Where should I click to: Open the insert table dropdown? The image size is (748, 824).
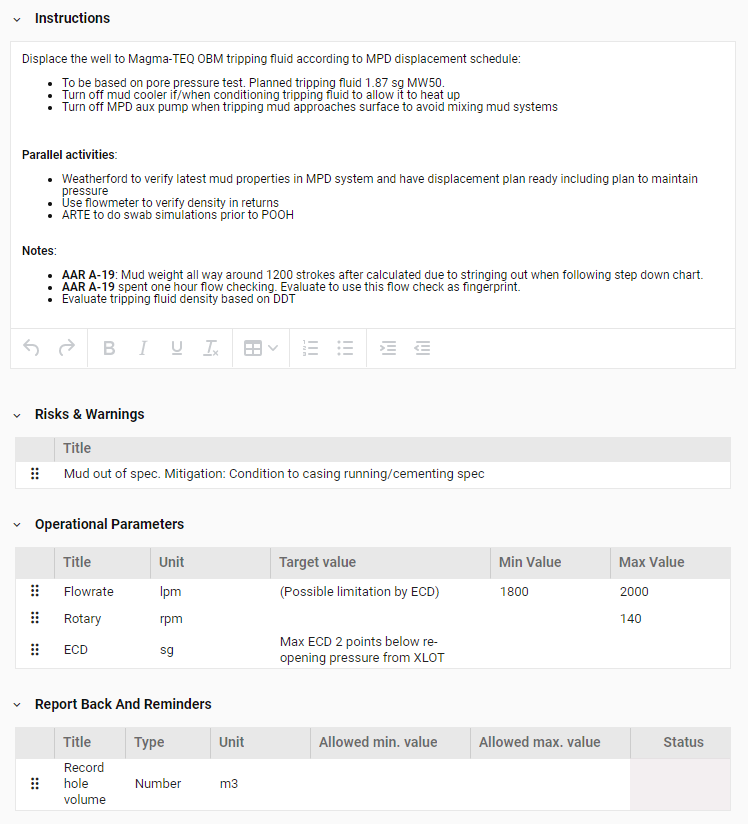pos(261,348)
